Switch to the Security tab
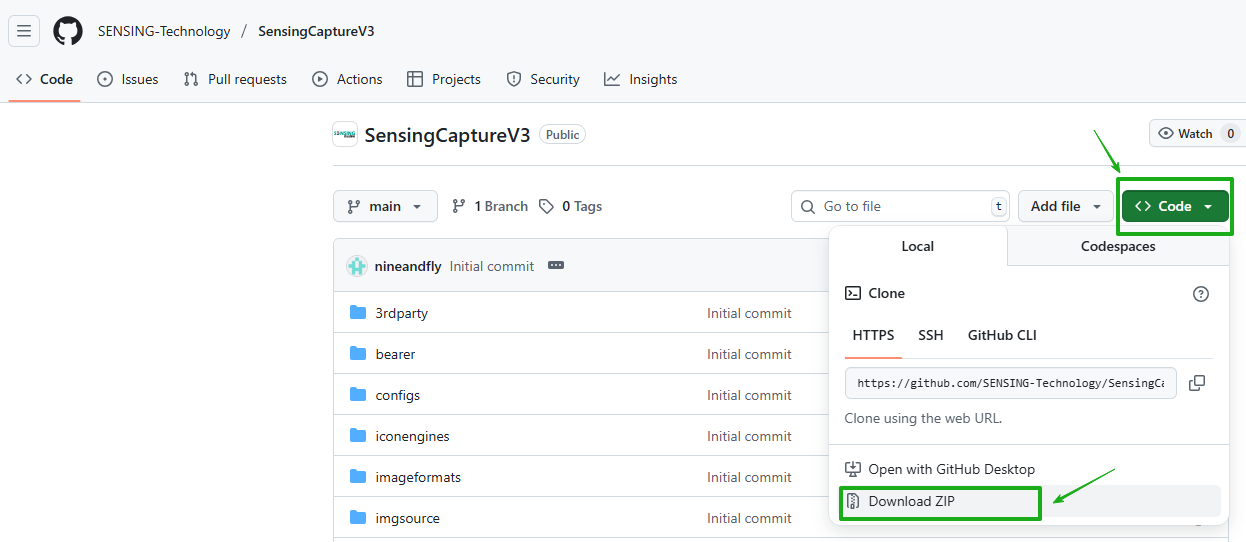The width and height of the screenshot is (1246, 542). point(543,79)
